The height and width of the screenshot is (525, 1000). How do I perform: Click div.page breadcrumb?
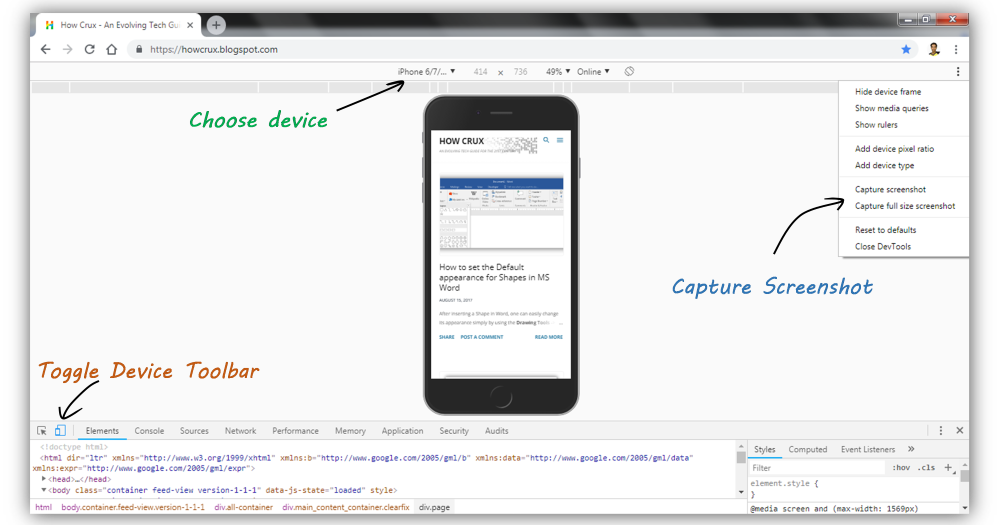[434, 507]
